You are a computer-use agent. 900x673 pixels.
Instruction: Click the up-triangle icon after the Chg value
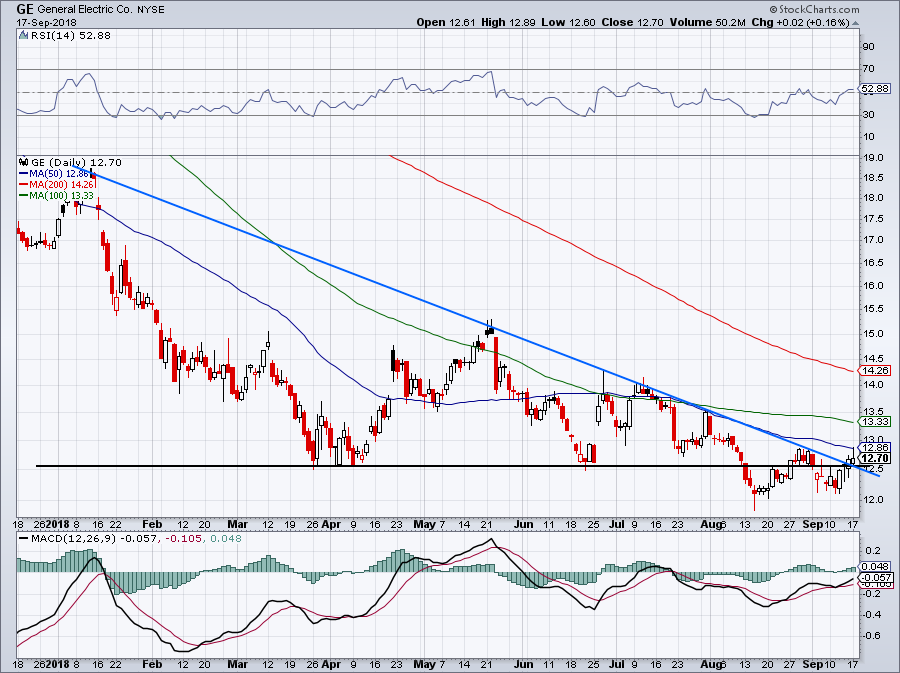pyautogui.click(x=856, y=23)
